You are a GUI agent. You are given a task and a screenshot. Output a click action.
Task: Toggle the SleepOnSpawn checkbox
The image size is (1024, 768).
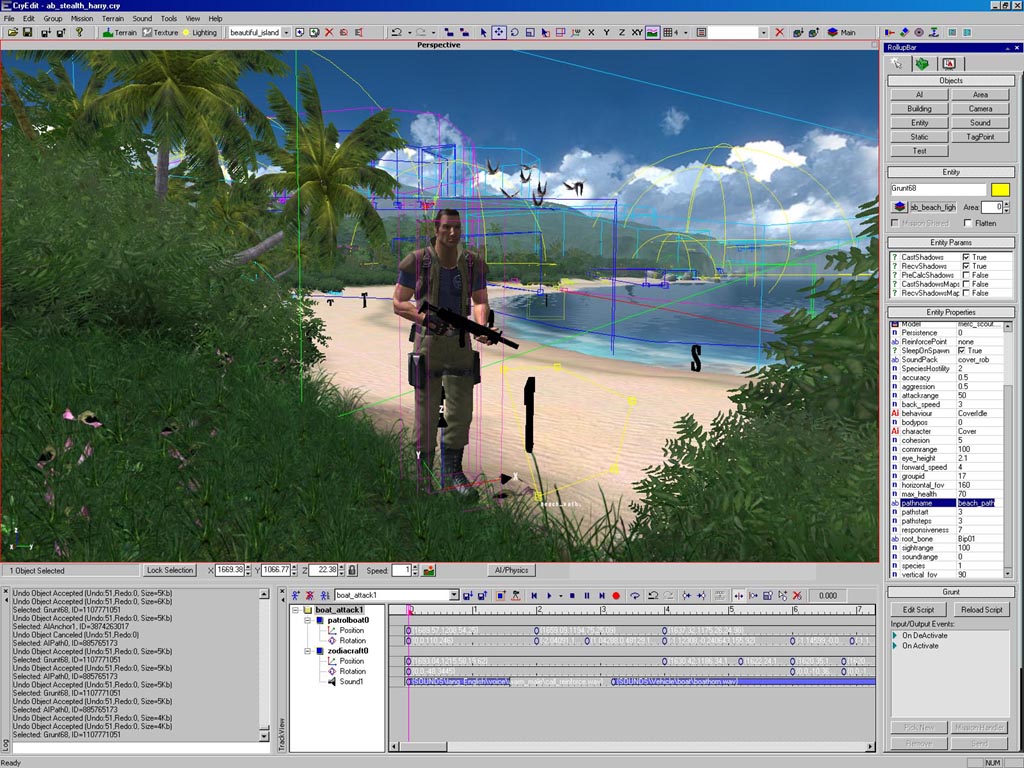pyautogui.click(x=962, y=351)
